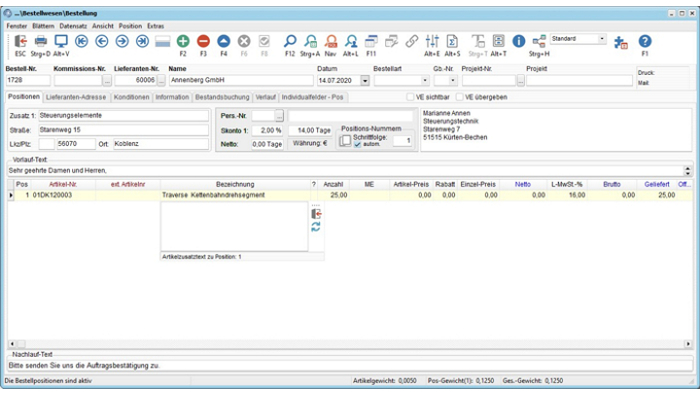Open the Datensatz menu

coord(73,26)
